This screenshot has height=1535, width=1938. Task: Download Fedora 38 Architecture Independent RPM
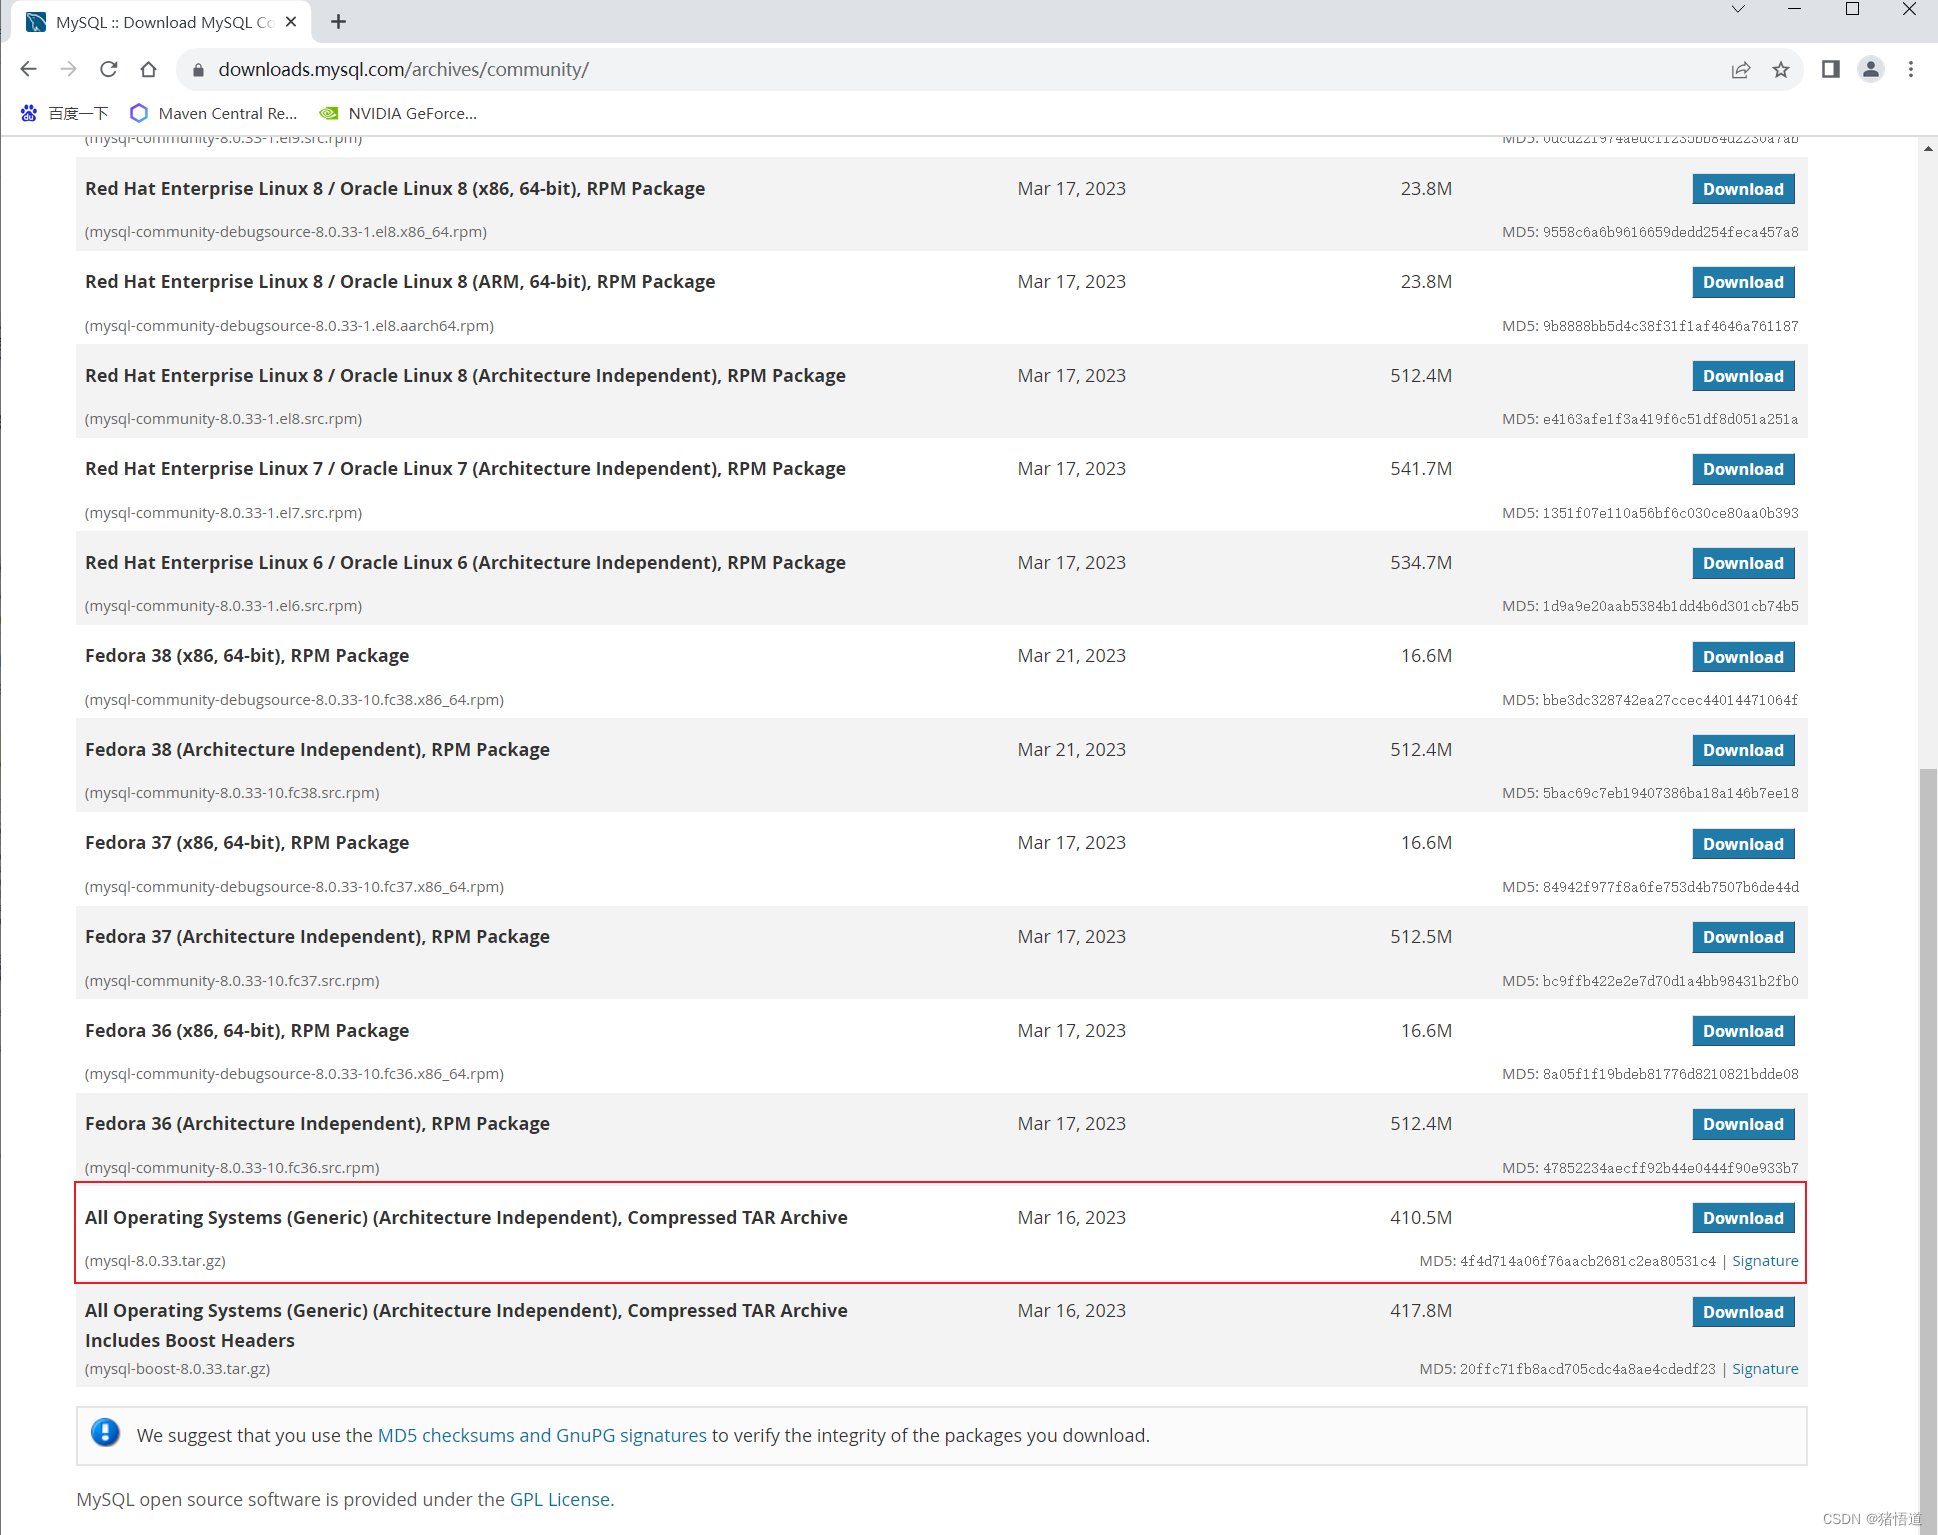[1743, 750]
